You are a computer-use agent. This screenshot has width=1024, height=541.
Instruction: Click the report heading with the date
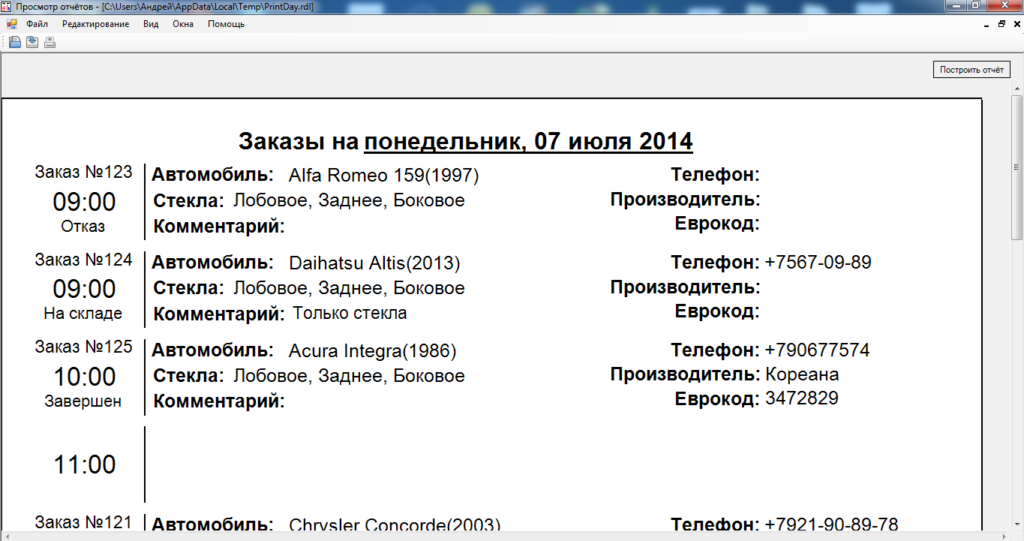[x=465, y=140]
